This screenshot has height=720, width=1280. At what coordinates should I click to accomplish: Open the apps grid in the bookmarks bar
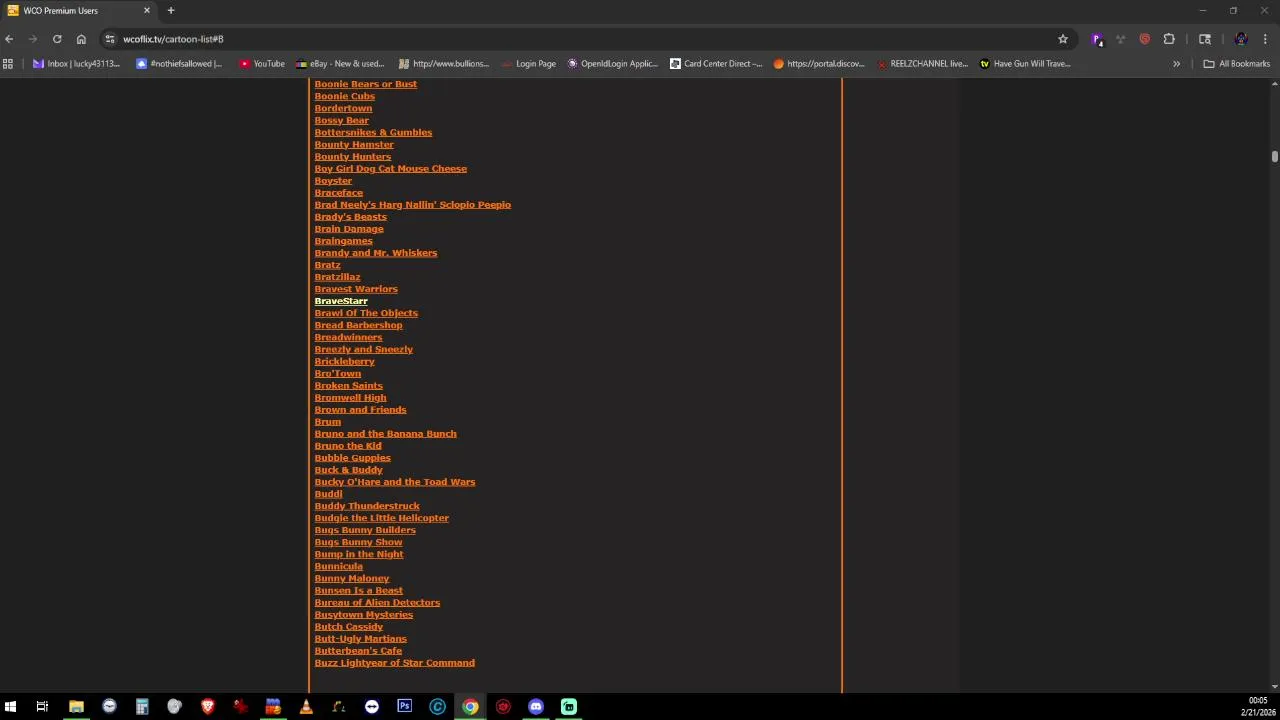point(8,64)
